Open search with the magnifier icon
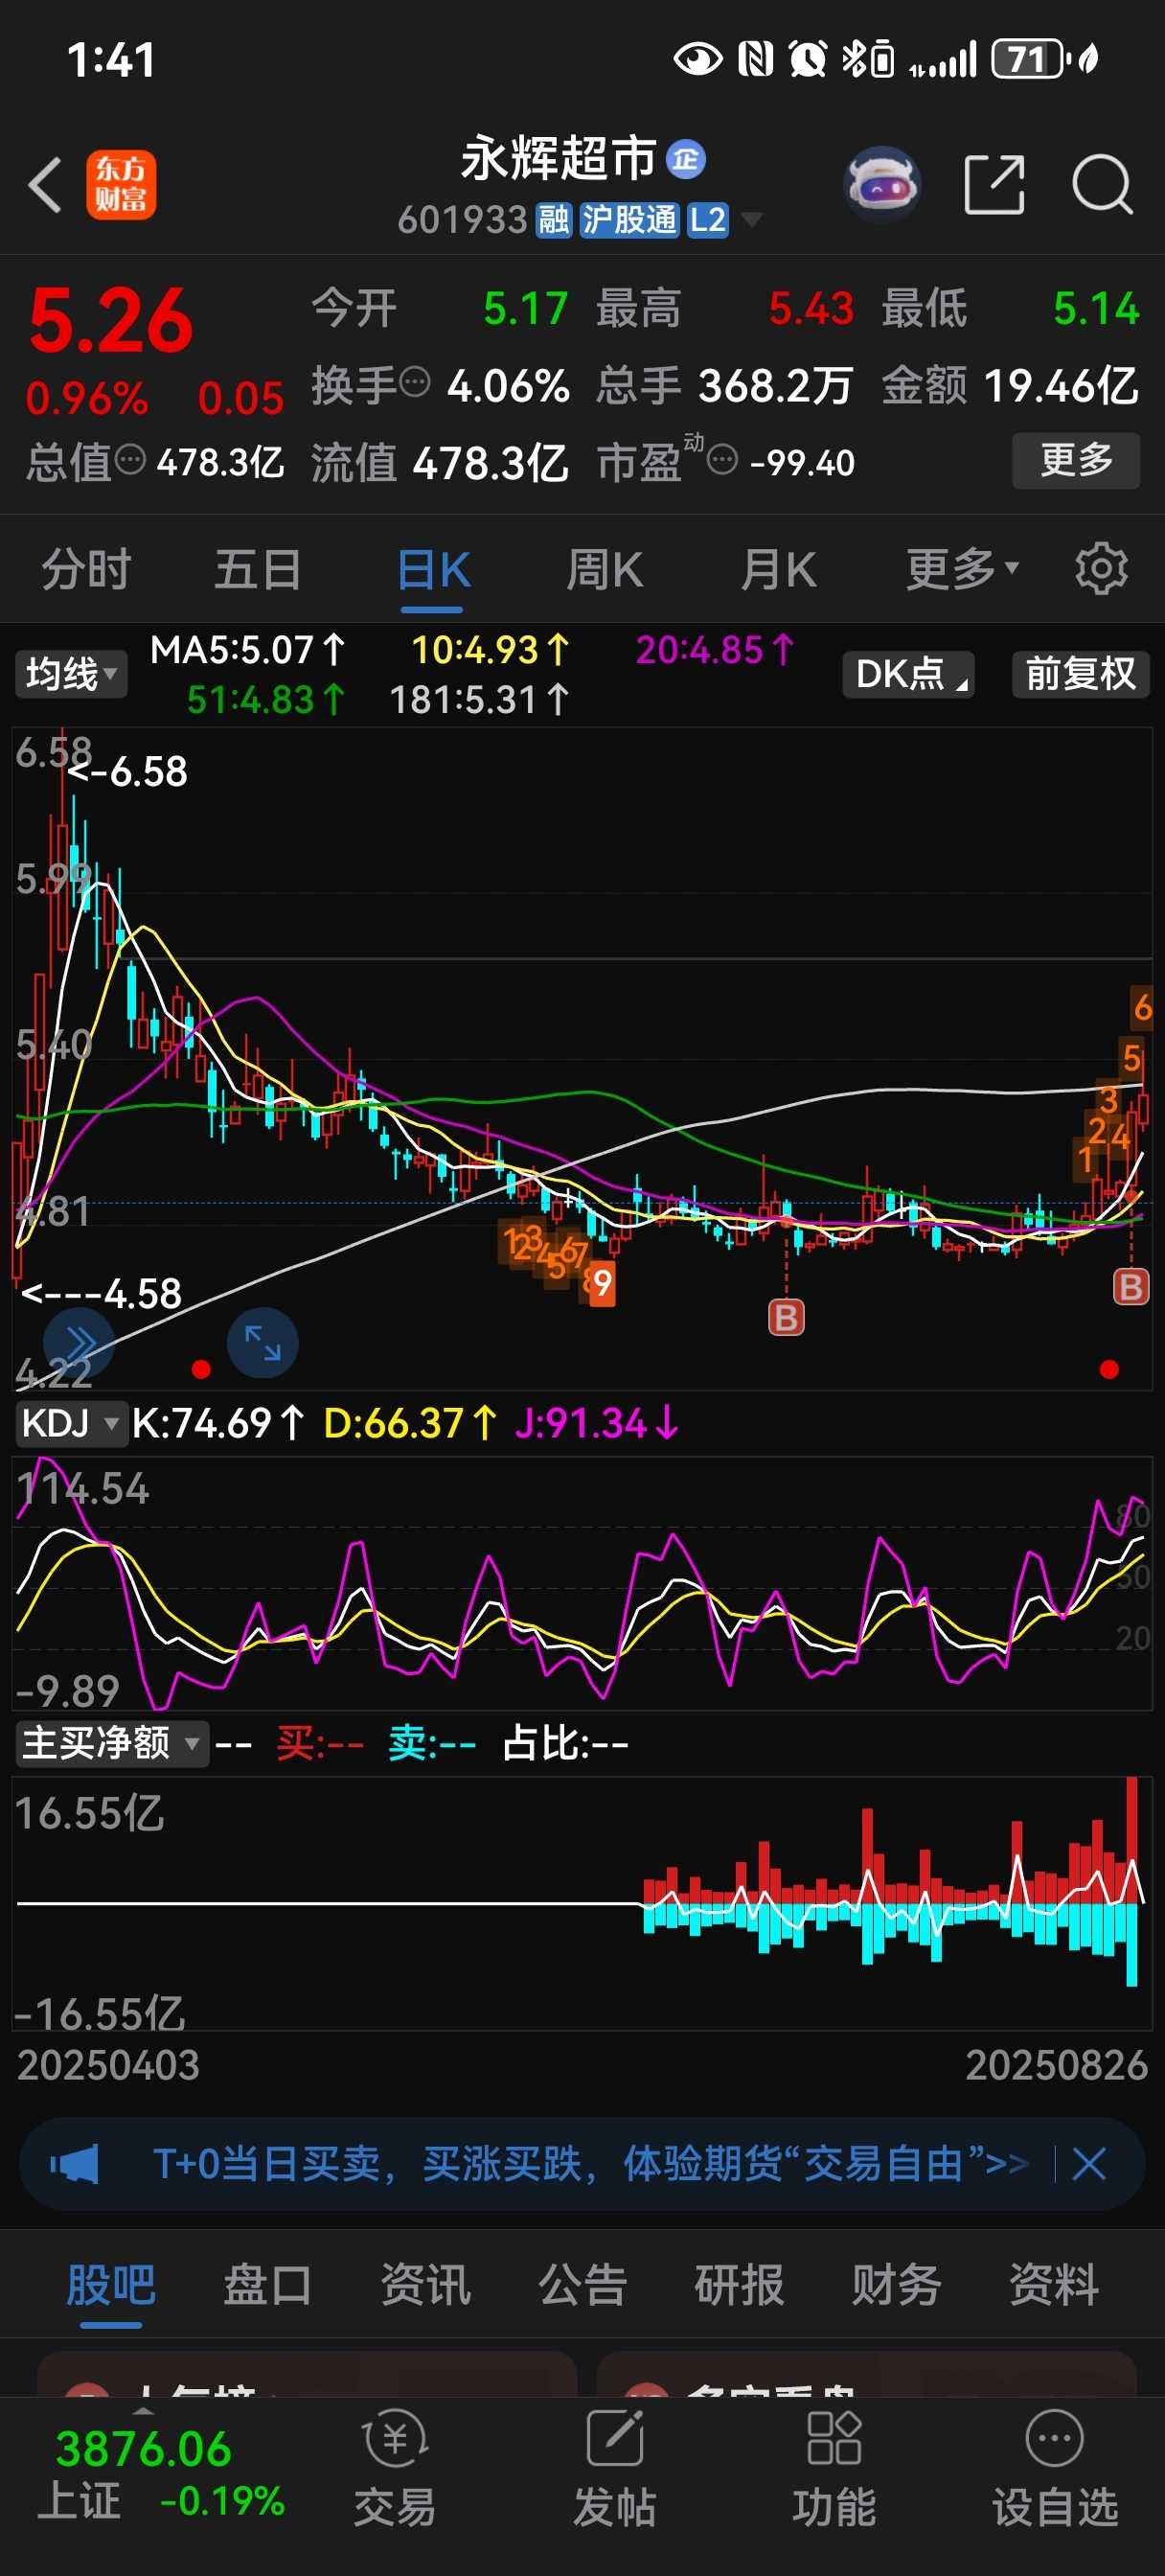 (1102, 185)
